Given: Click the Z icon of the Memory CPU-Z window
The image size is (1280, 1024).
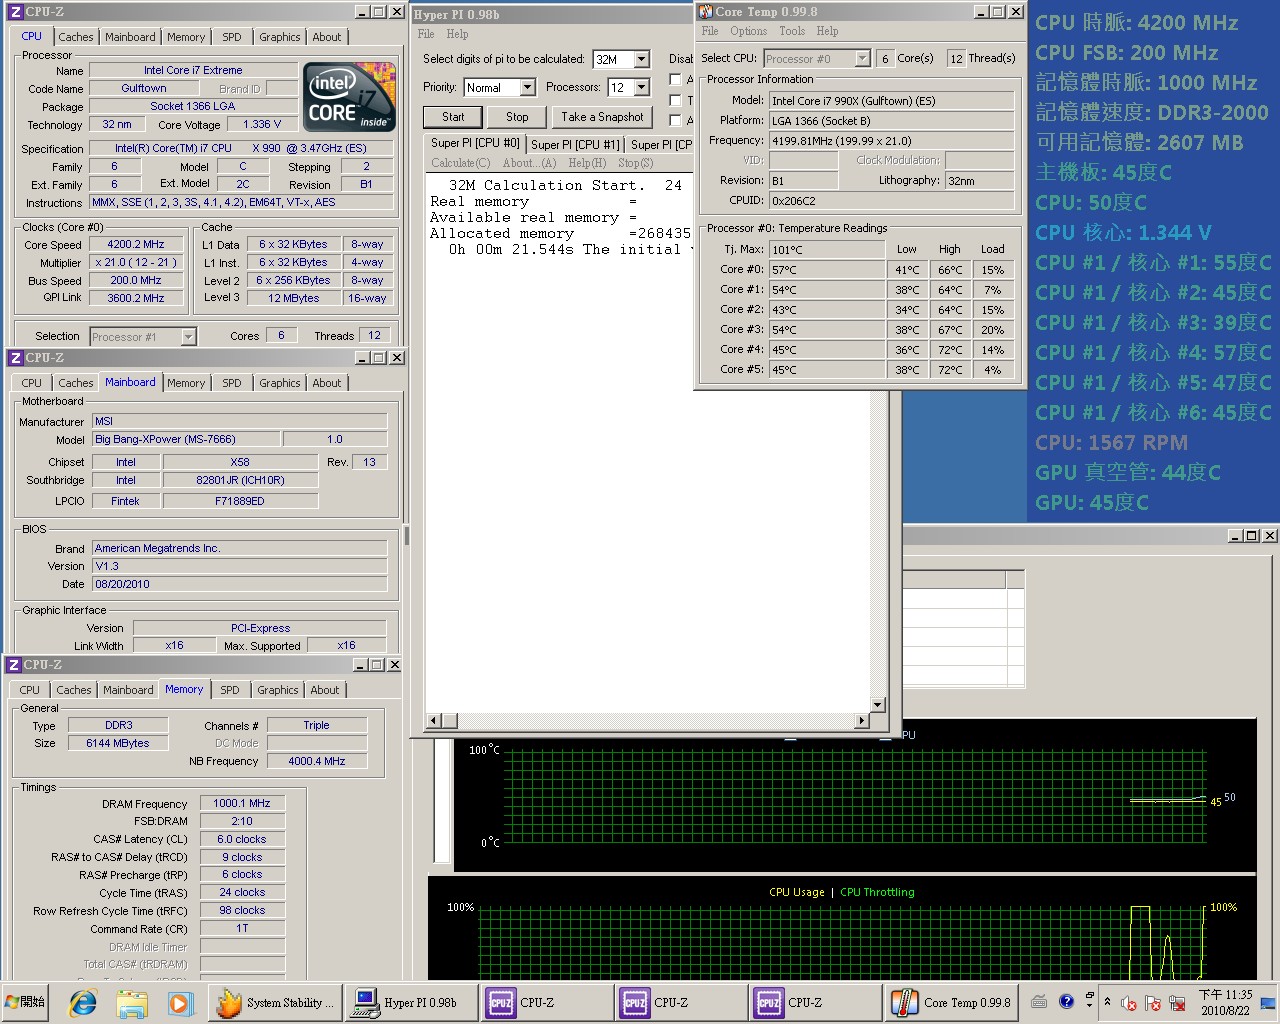Looking at the screenshot, I should [x=13, y=665].
